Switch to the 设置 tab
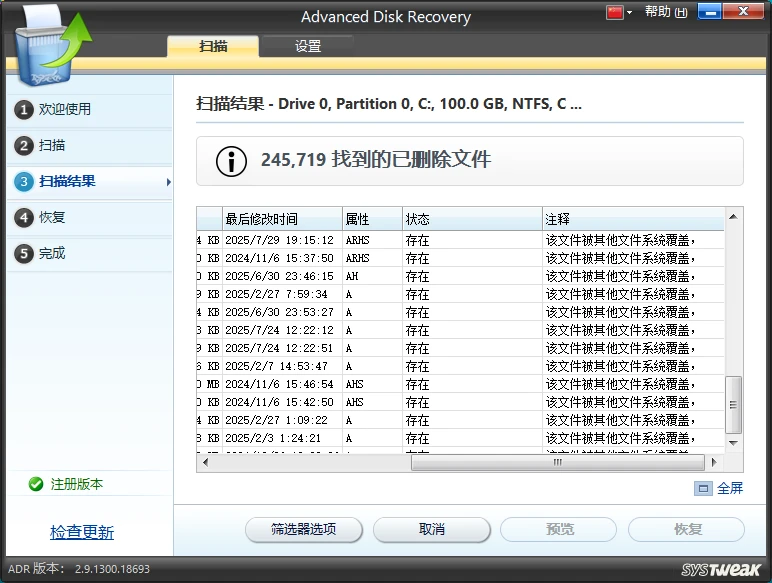The image size is (772, 583). click(308, 46)
